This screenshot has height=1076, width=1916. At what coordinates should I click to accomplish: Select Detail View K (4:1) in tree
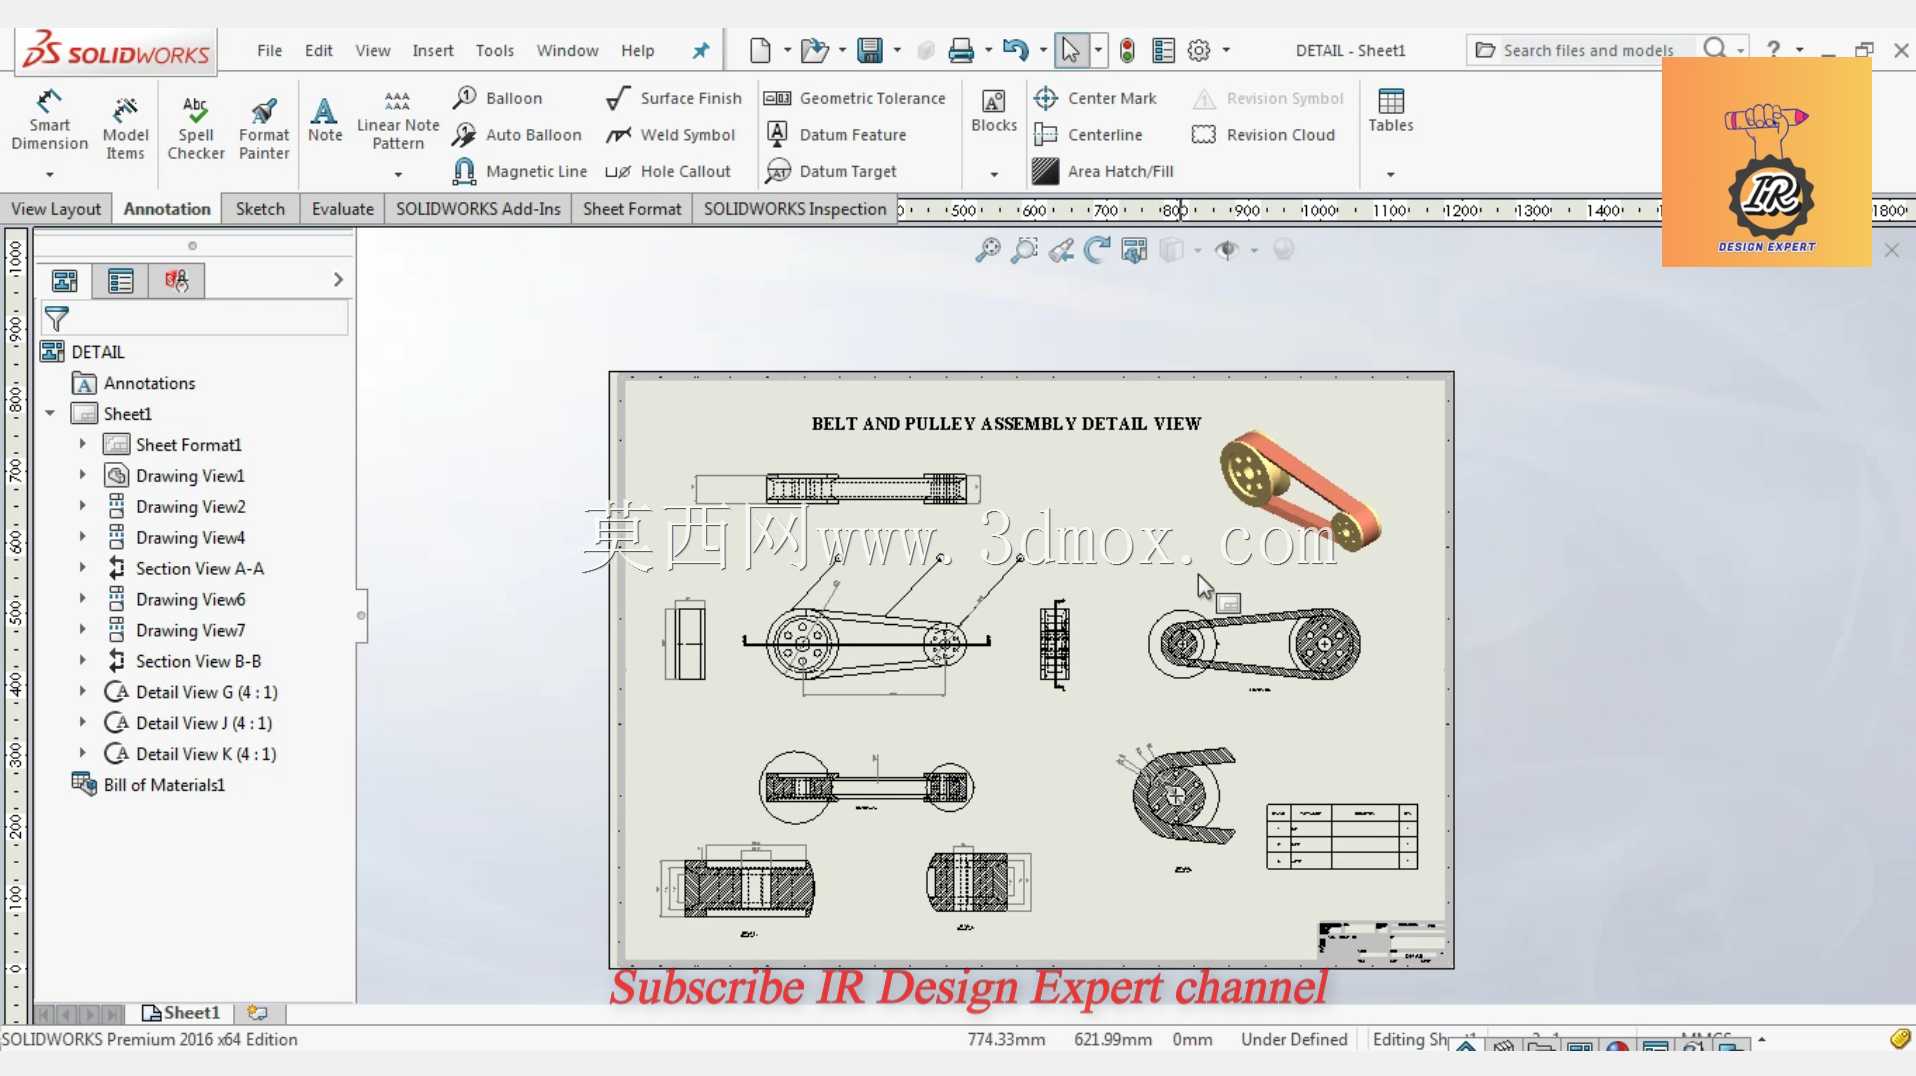pyautogui.click(x=206, y=754)
